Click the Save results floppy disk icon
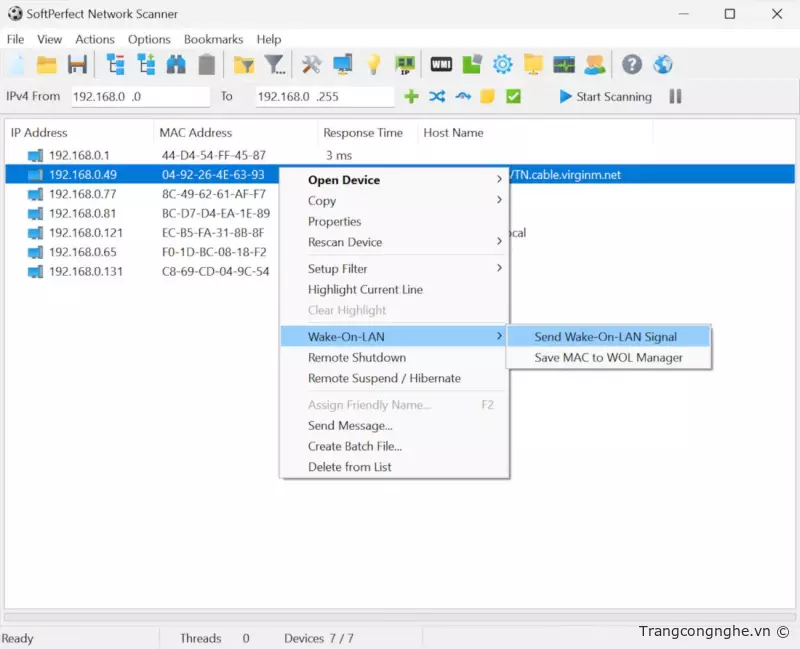 pyautogui.click(x=77, y=65)
